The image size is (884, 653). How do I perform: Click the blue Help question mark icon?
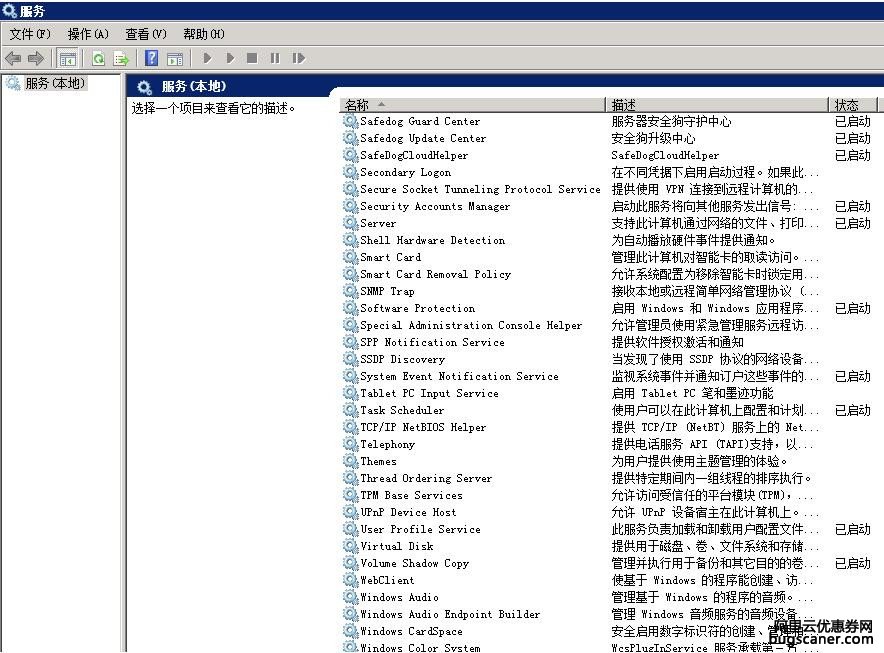[x=152, y=58]
